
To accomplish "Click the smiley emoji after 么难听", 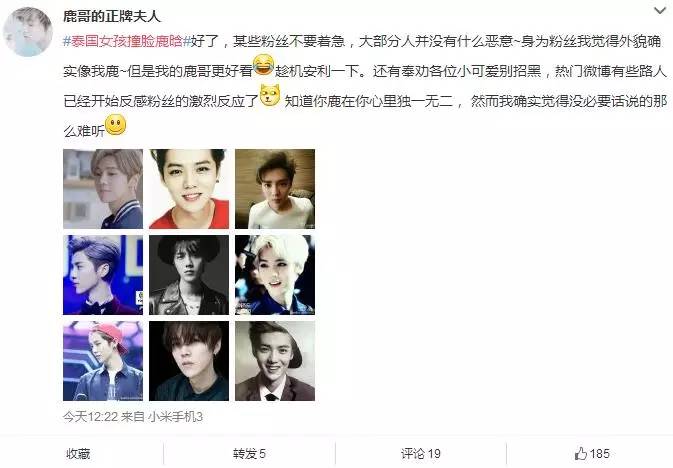I will (115, 125).
